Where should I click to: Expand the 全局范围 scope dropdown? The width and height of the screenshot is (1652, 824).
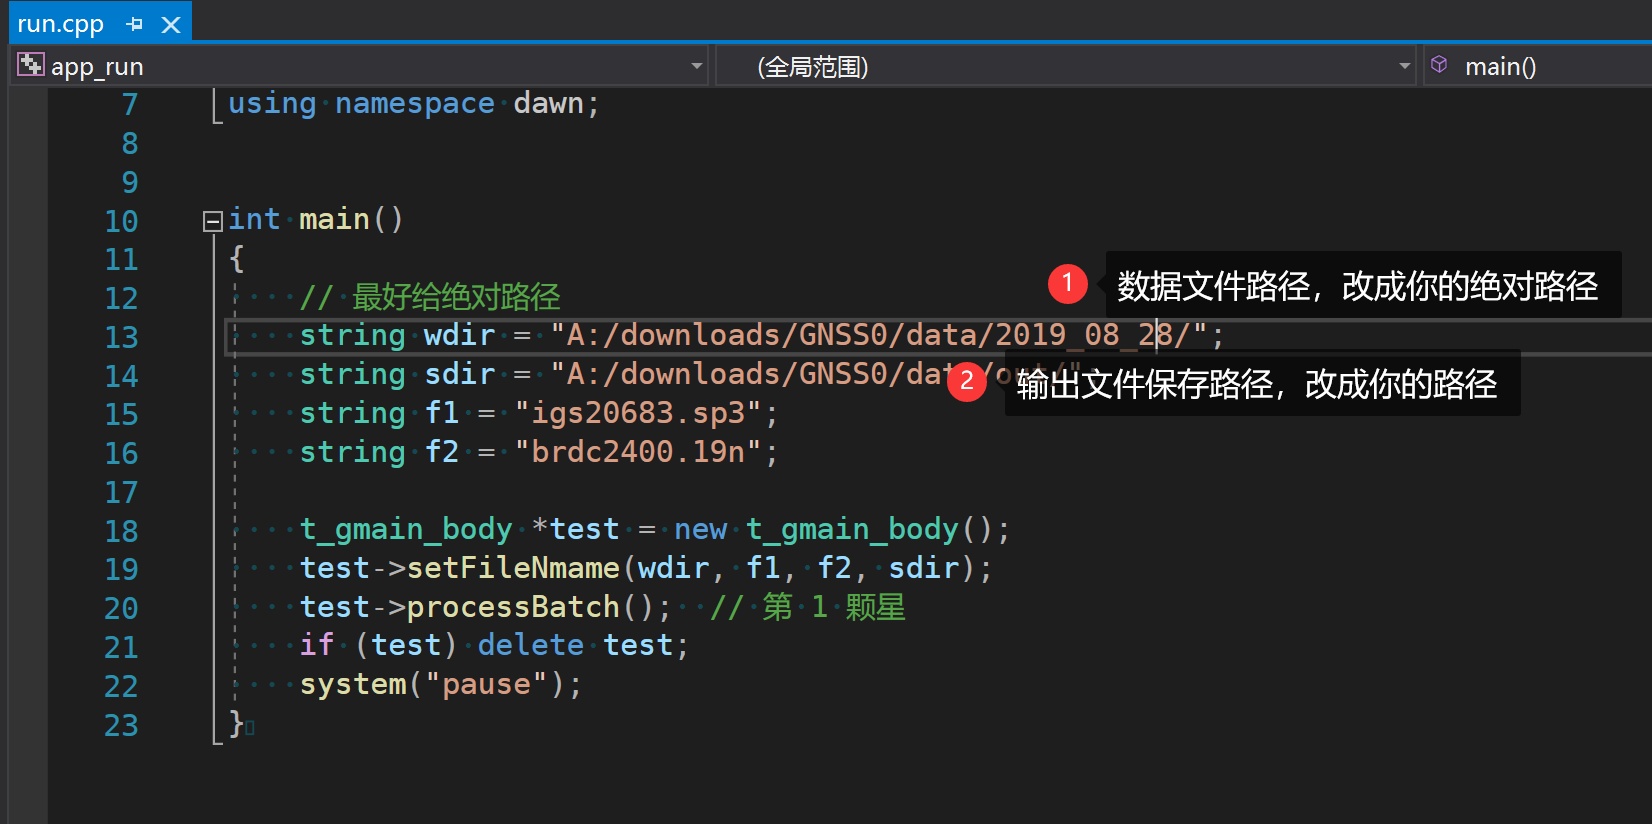pyautogui.click(x=1404, y=67)
